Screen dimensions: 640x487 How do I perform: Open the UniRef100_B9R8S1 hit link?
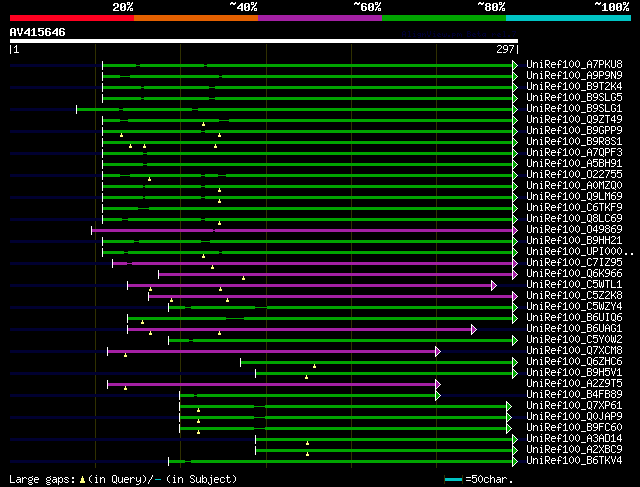coord(574,142)
